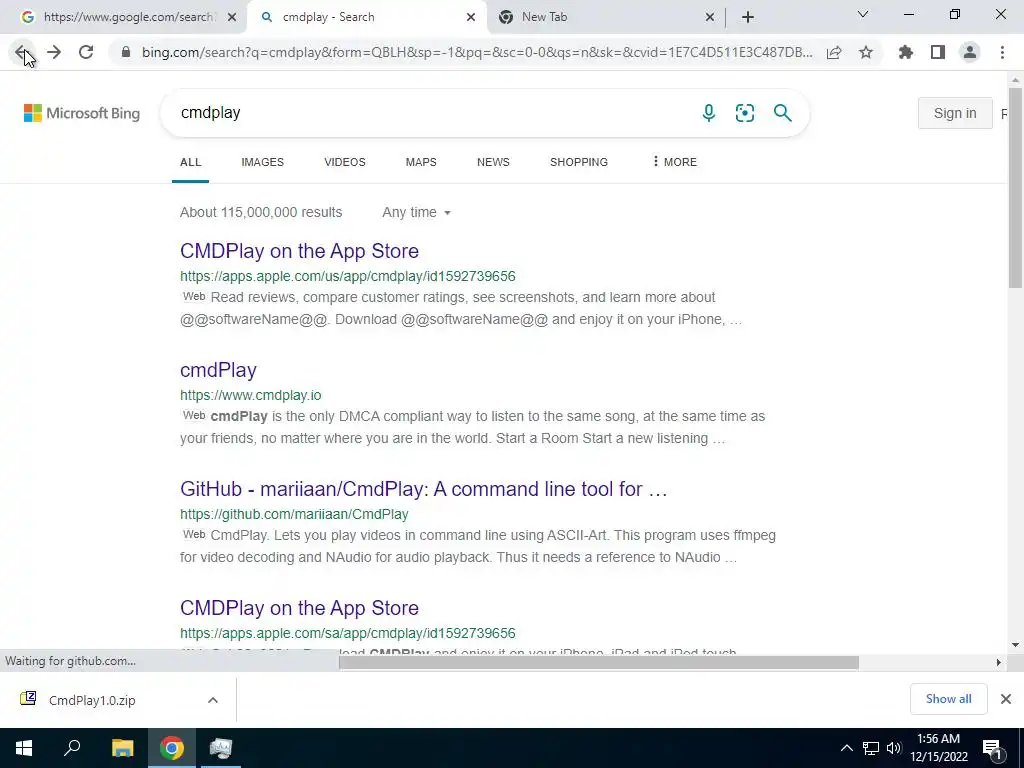1024x768 pixels.
Task: Click the Chrome taskbar icon
Action: coord(172,748)
